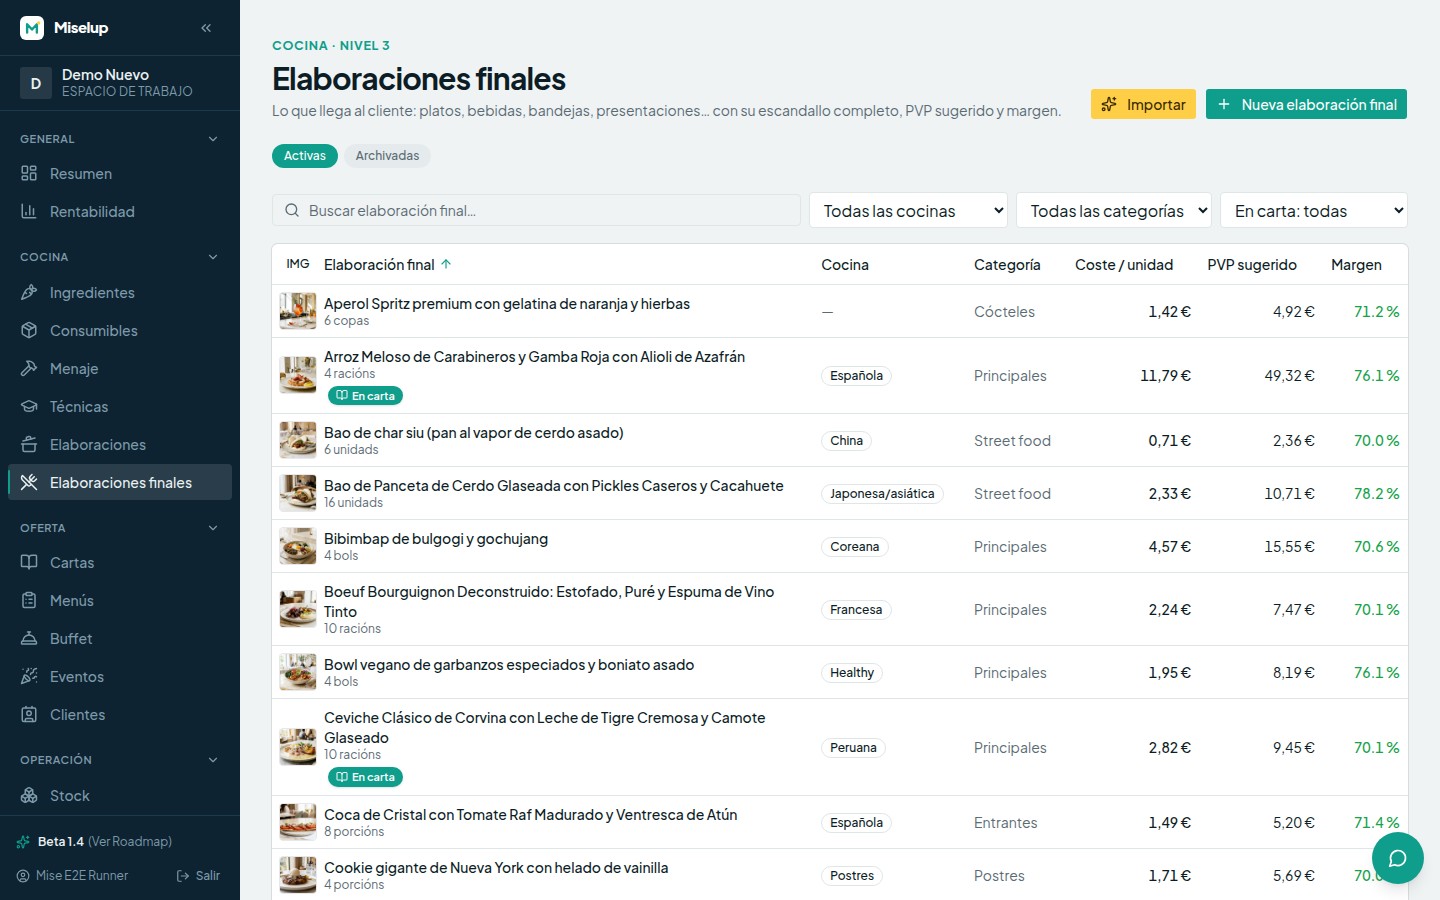Click Nueva elaboración final button

pyautogui.click(x=1306, y=104)
